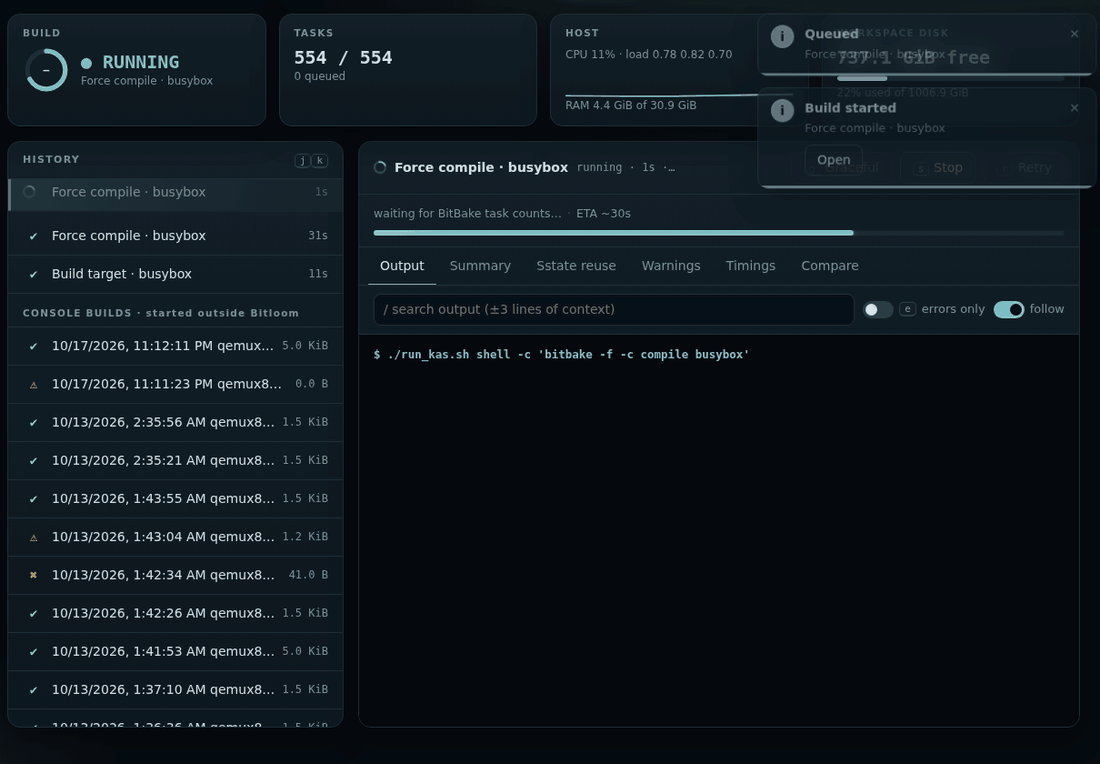Open console build 10/17/2026, 11:11:23 PM
The image size is (1100, 764).
pyautogui.click(x=175, y=384)
